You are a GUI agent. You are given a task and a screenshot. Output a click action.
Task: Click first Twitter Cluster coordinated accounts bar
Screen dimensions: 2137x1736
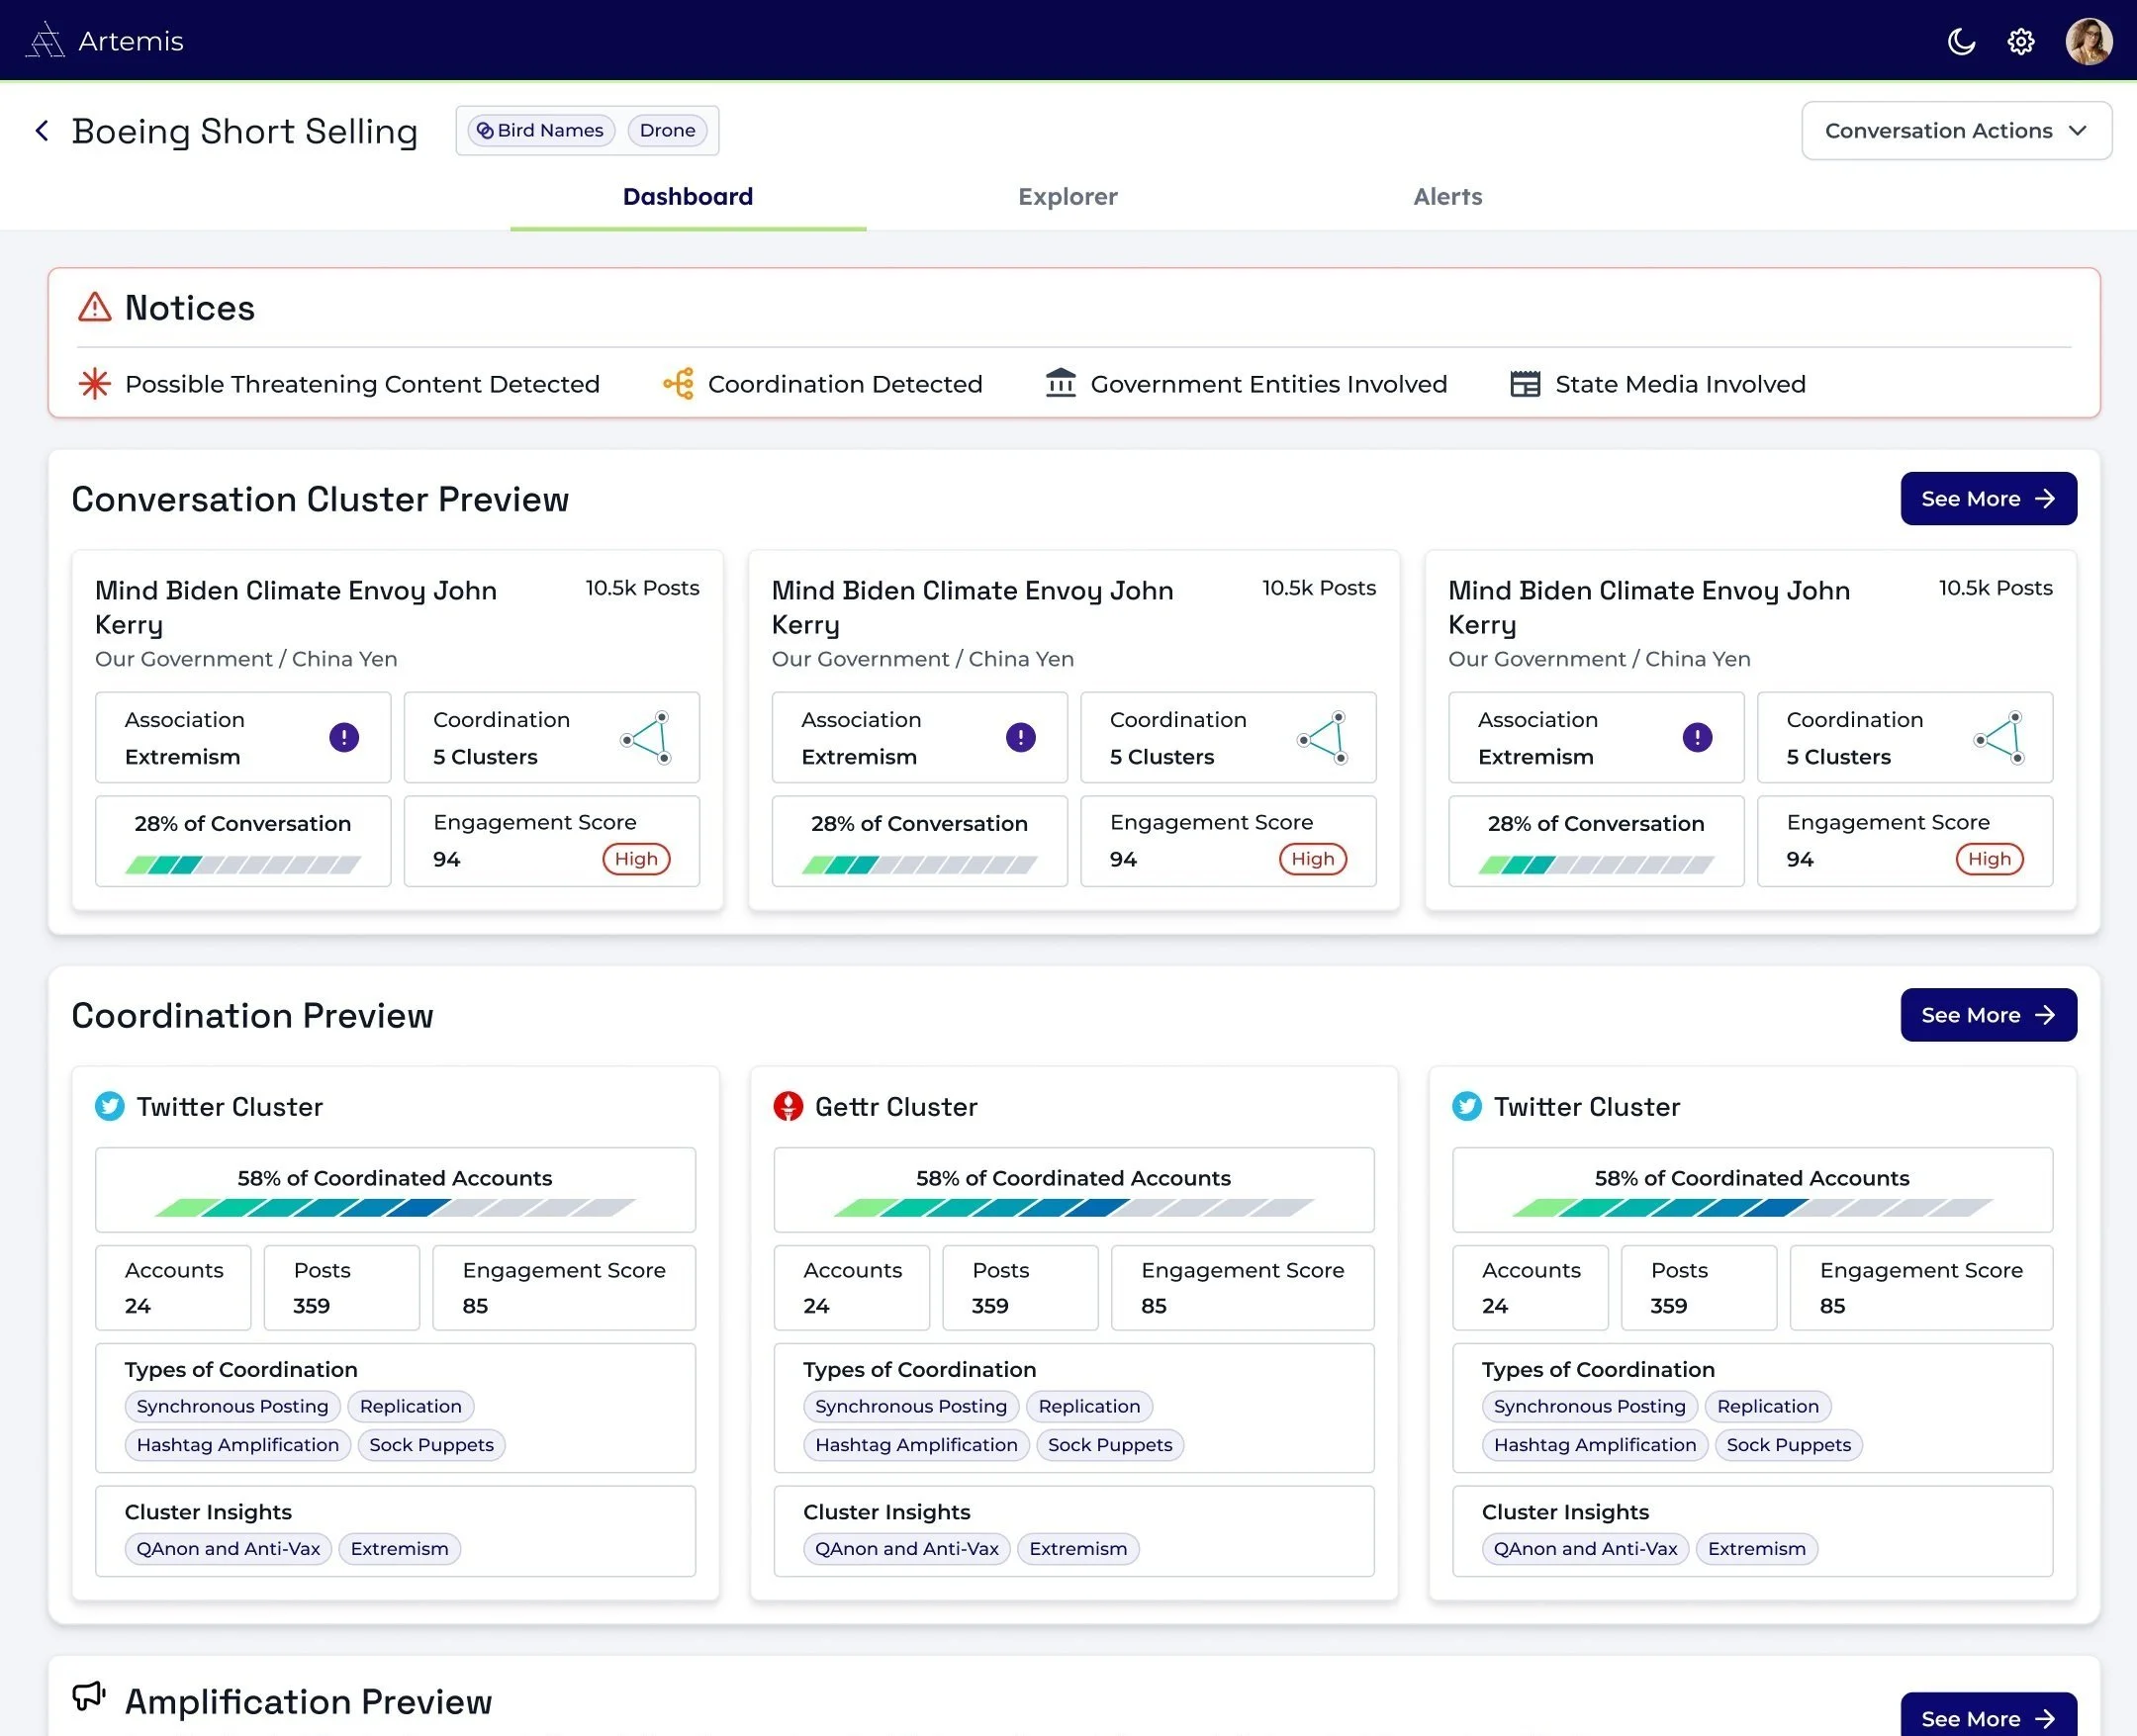click(395, 1208)
